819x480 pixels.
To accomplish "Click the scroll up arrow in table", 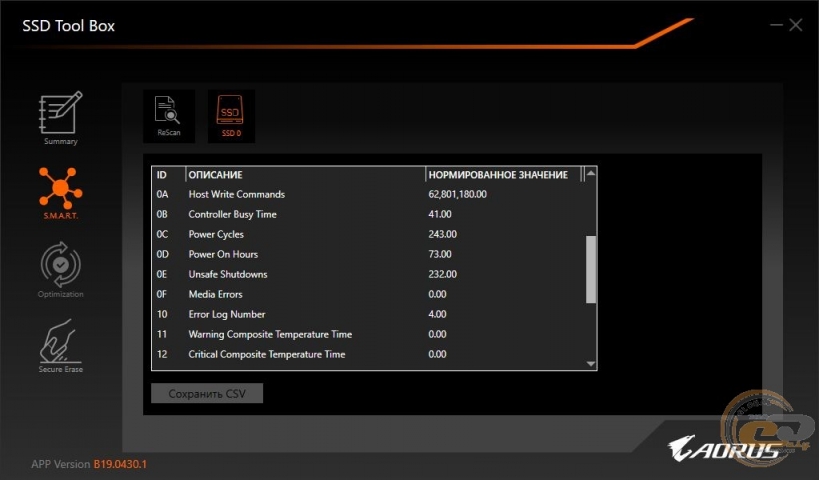I will click(591, 173).
